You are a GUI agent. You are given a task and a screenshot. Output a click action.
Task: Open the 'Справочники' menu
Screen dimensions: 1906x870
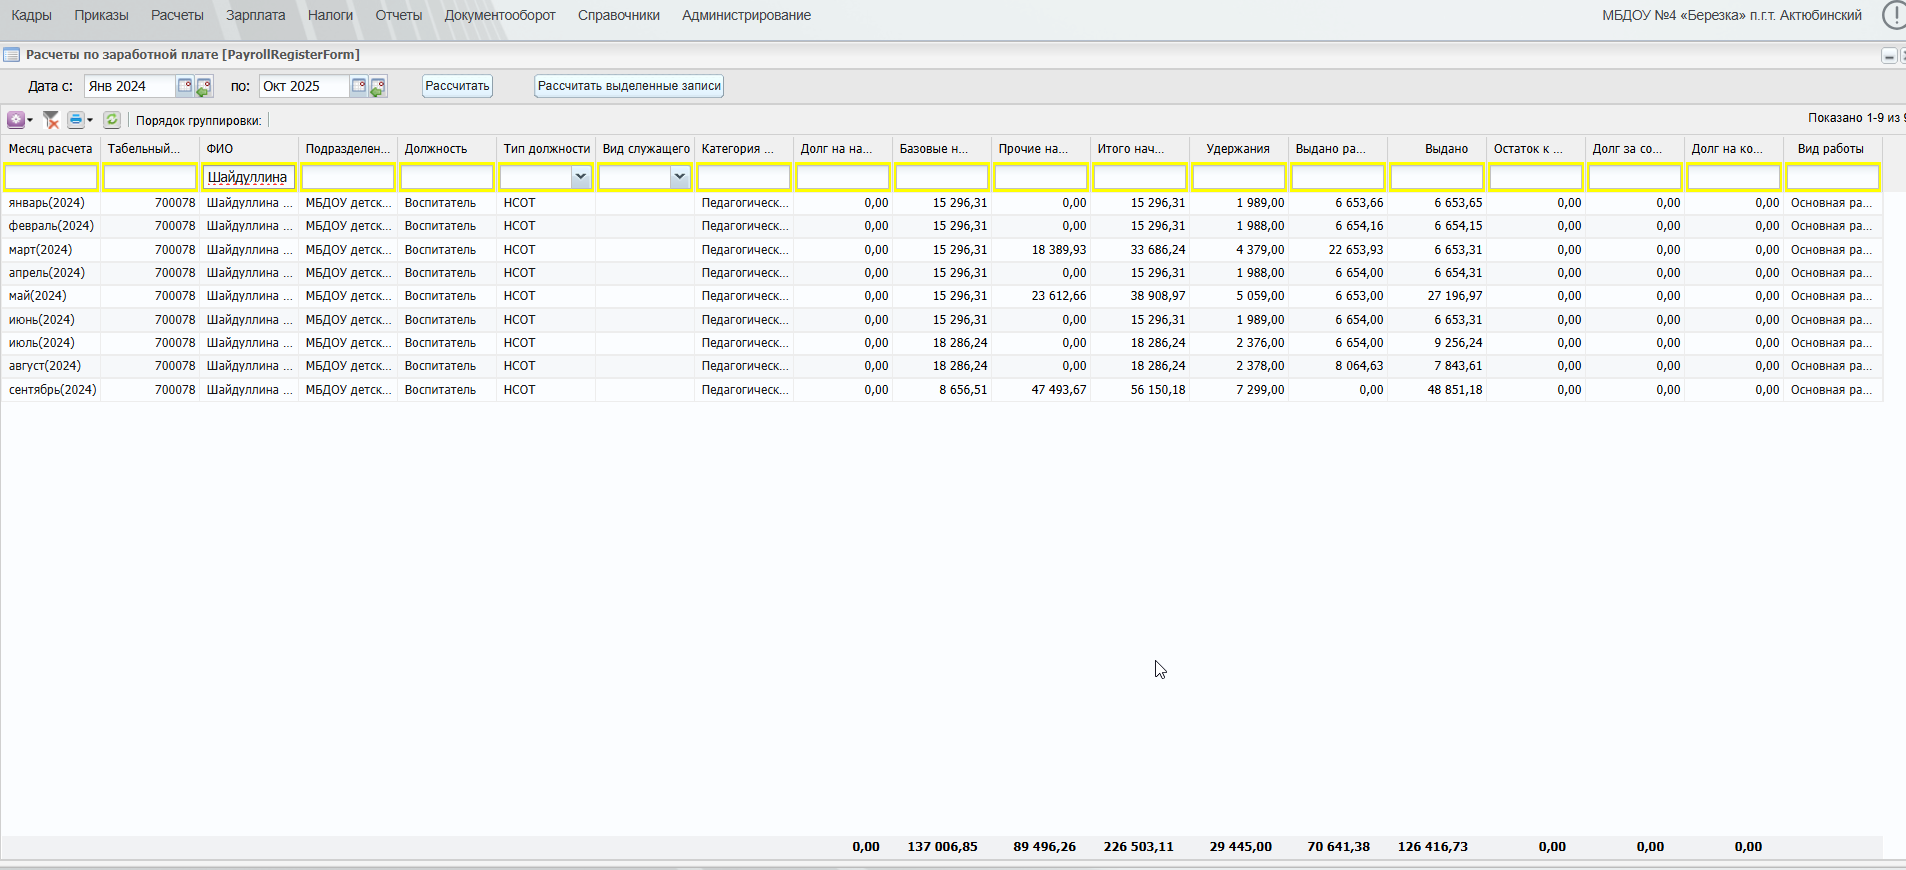[x=618, y=15]
